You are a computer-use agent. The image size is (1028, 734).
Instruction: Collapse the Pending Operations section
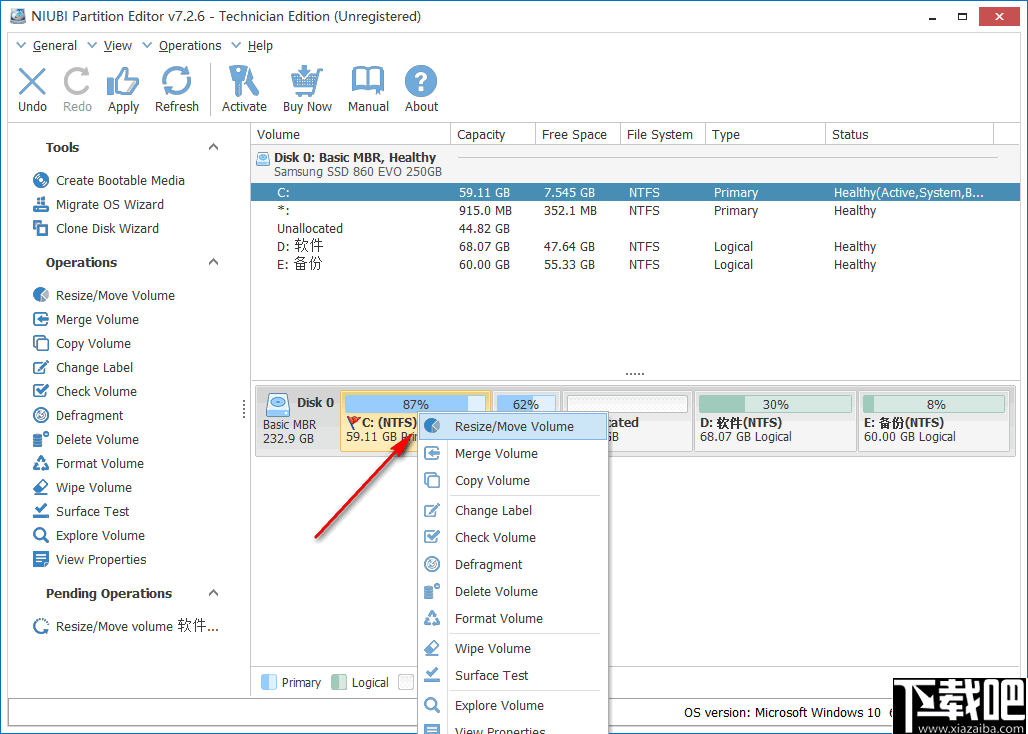click(213, 593)
